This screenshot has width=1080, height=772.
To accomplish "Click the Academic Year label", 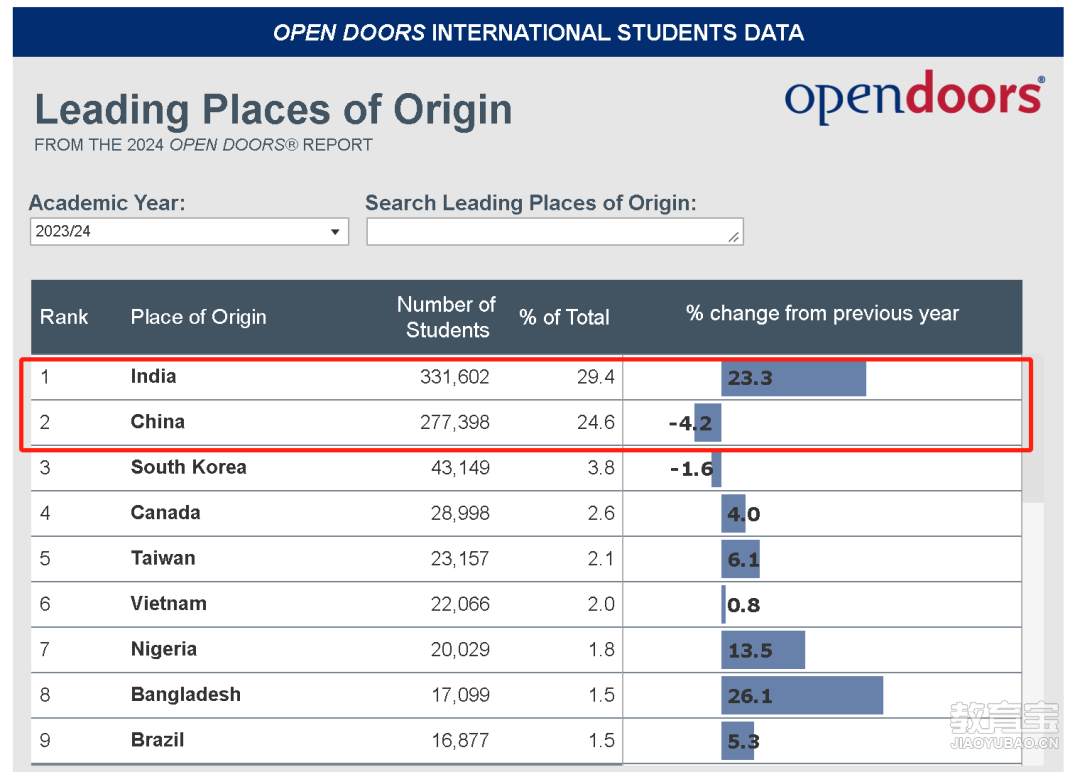I will [107, 203].
